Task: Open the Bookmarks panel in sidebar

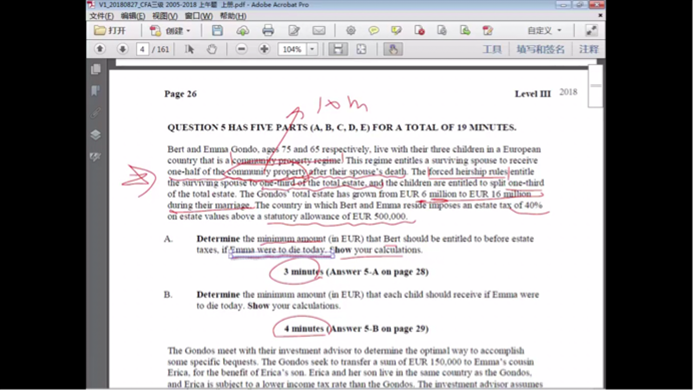Action: (95, 91)
